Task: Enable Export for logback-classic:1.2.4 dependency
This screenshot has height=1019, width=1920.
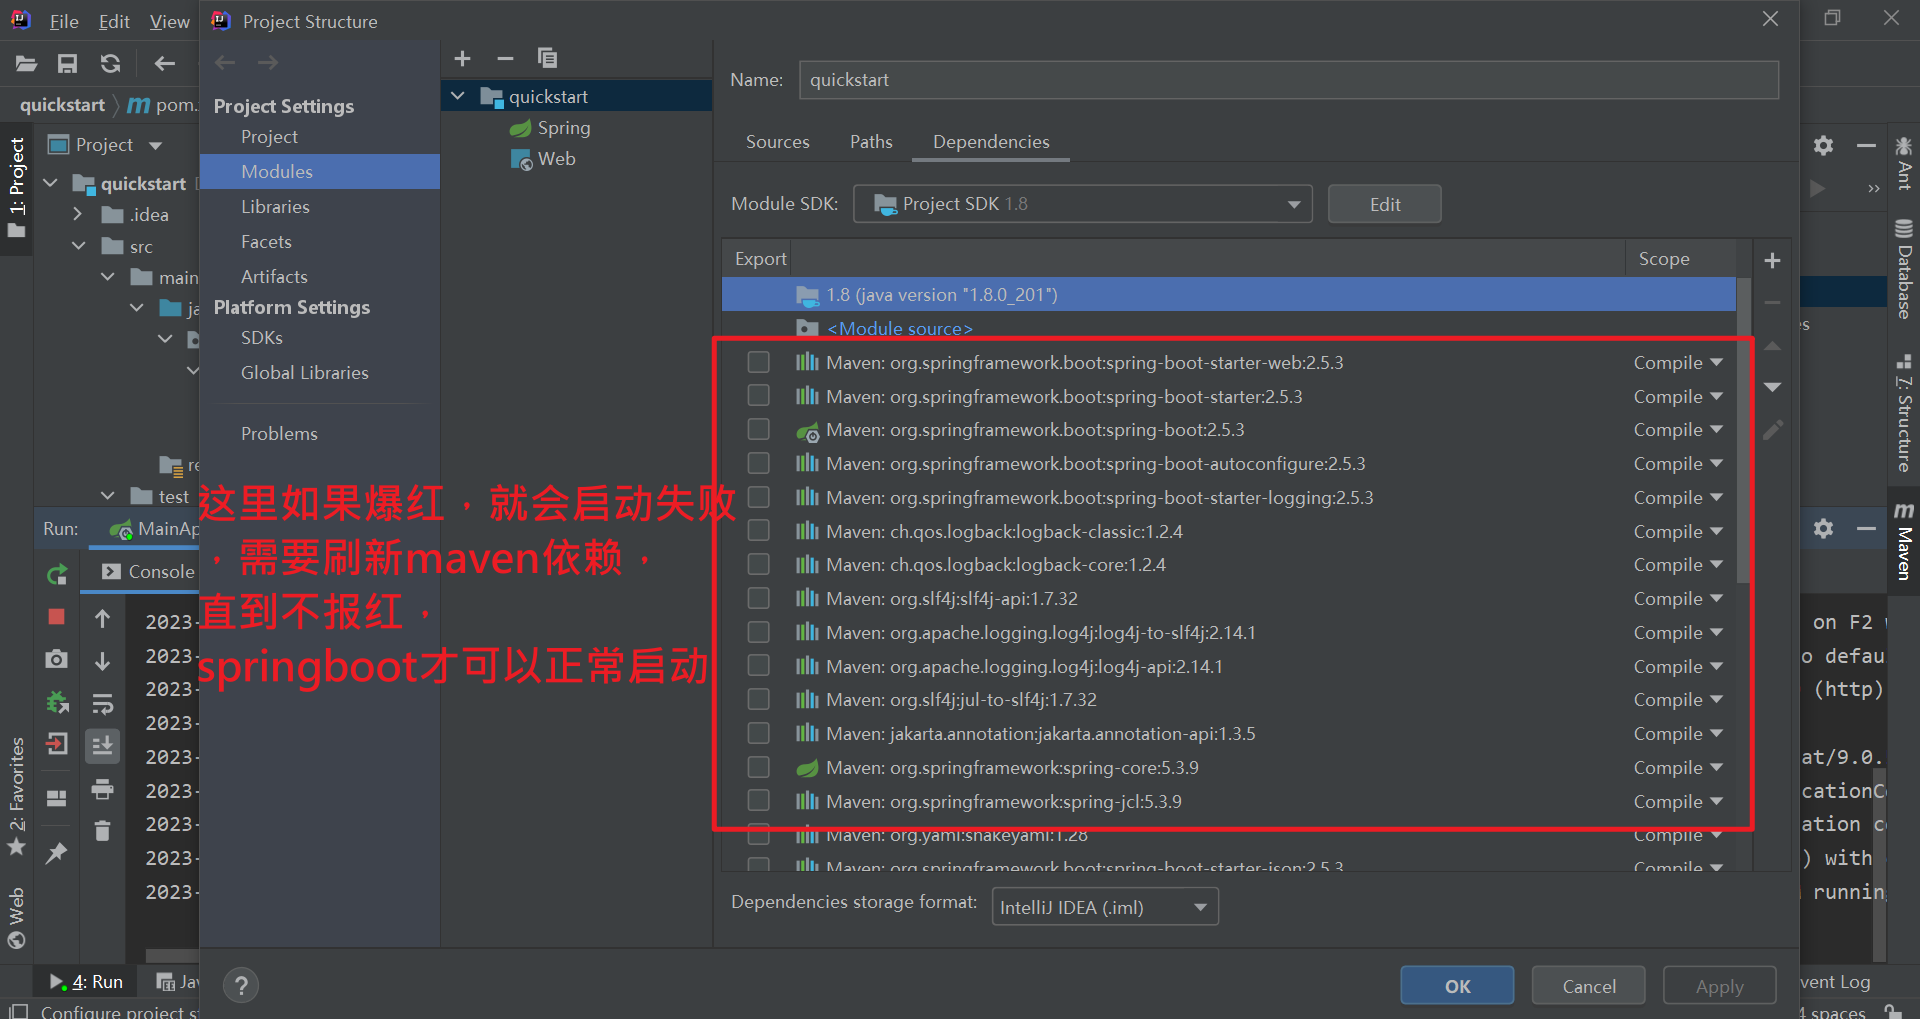Action: 758,531
